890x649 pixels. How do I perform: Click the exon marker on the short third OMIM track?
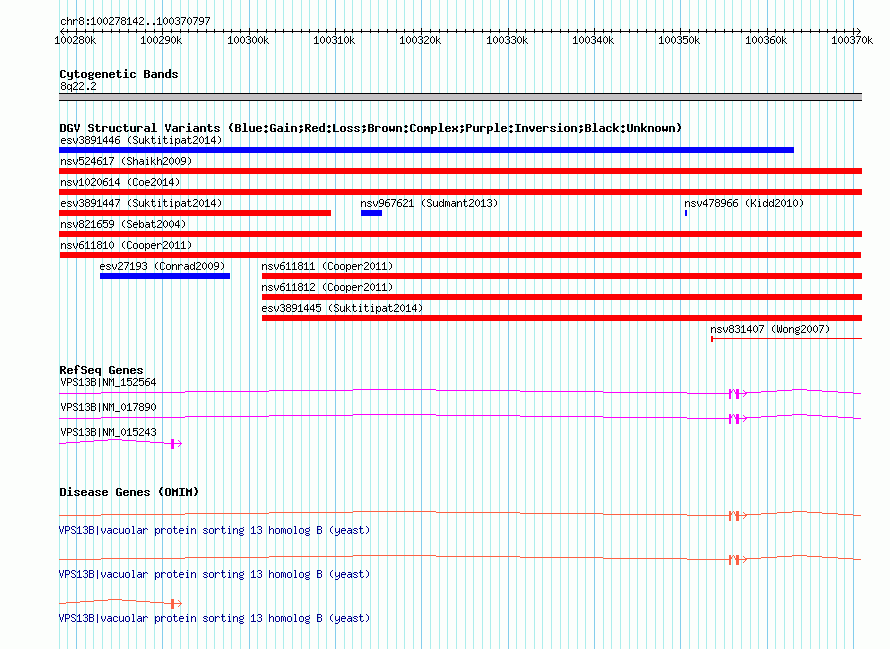click(173, 604)
